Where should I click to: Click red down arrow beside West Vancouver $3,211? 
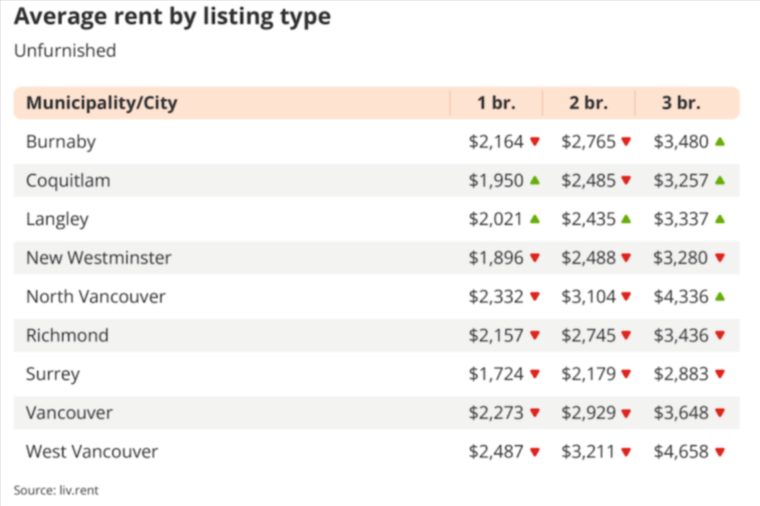[627, 452]
